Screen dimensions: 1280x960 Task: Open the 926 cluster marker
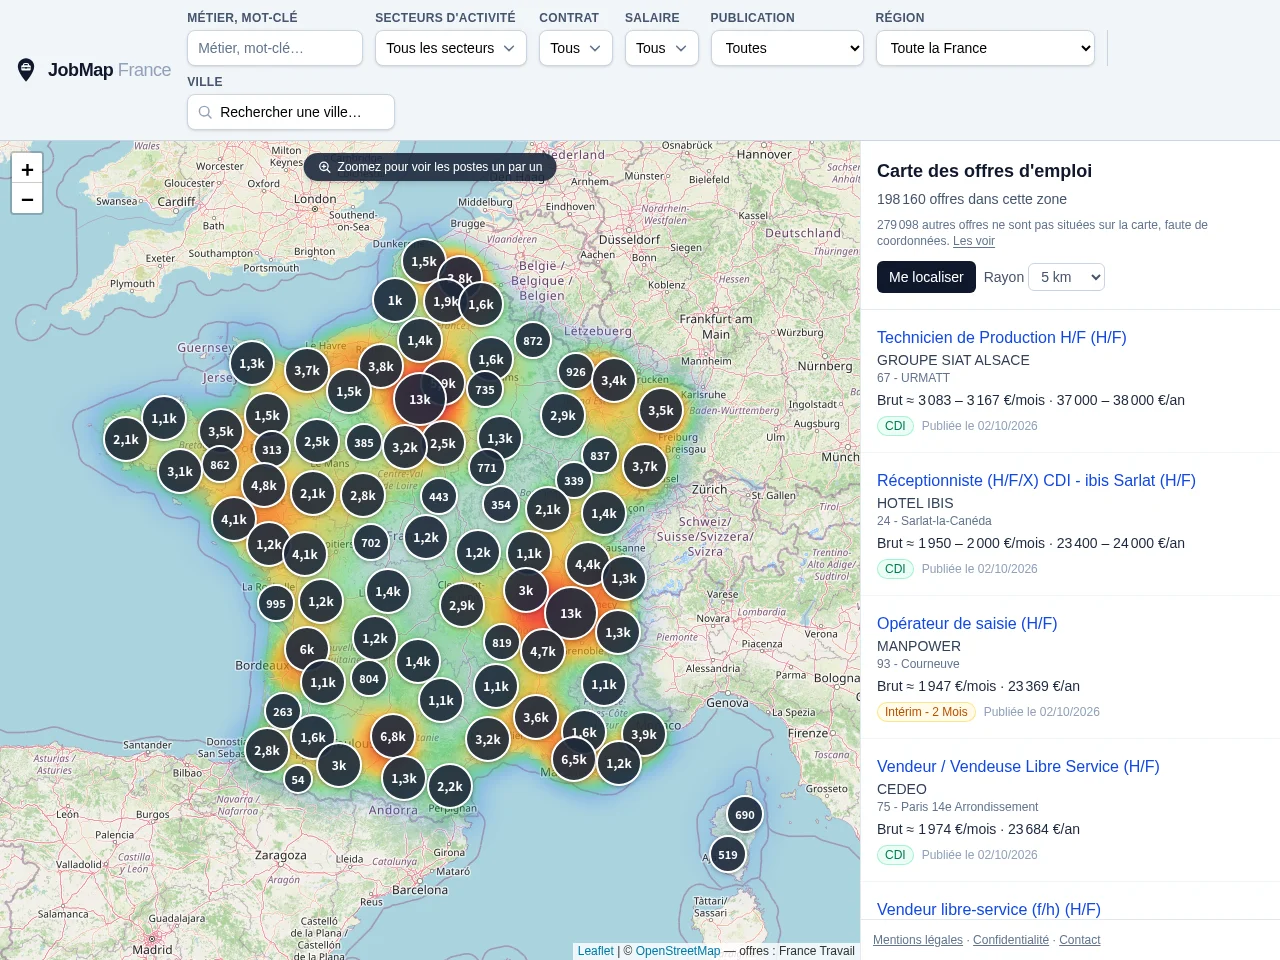click(x=576, y=372)
